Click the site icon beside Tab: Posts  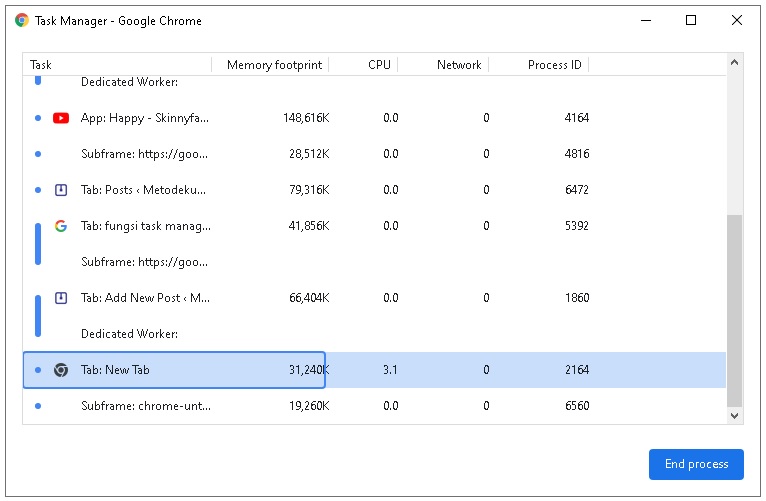61,190
